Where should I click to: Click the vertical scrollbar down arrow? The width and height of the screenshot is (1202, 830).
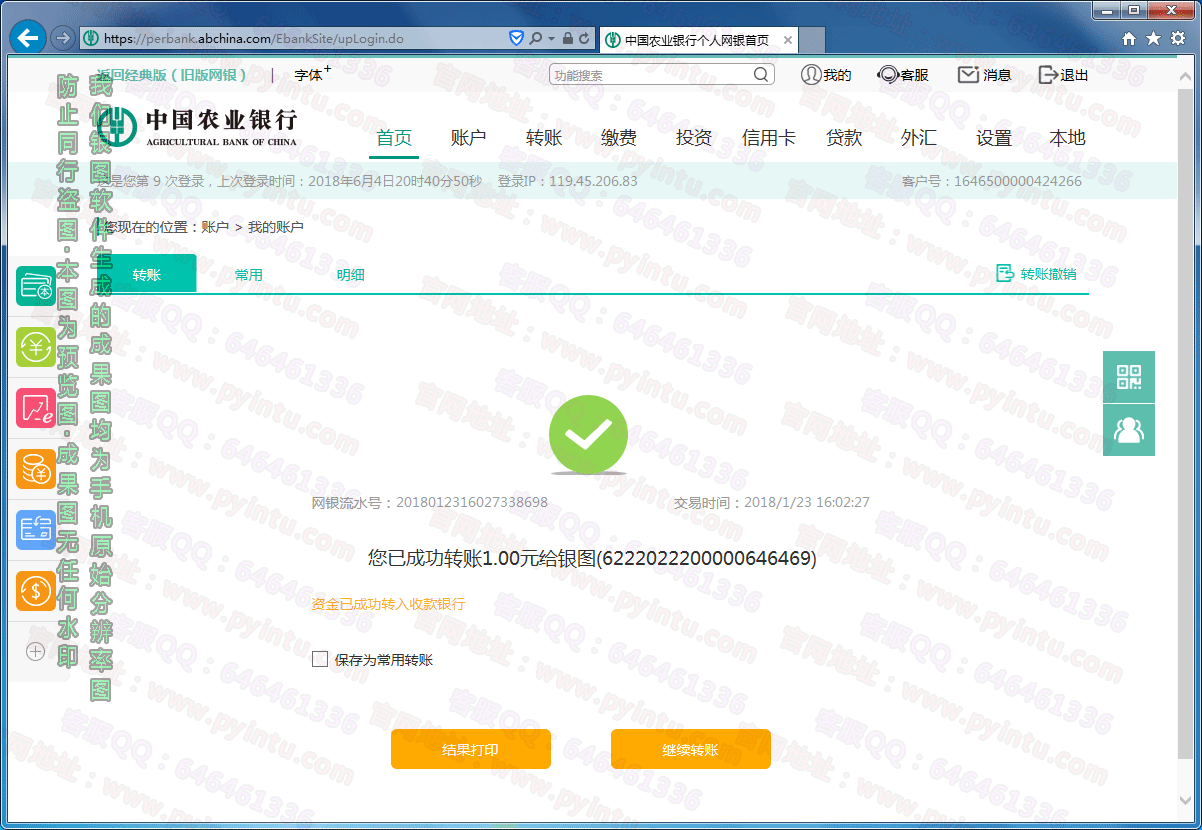pos(1186,801)
